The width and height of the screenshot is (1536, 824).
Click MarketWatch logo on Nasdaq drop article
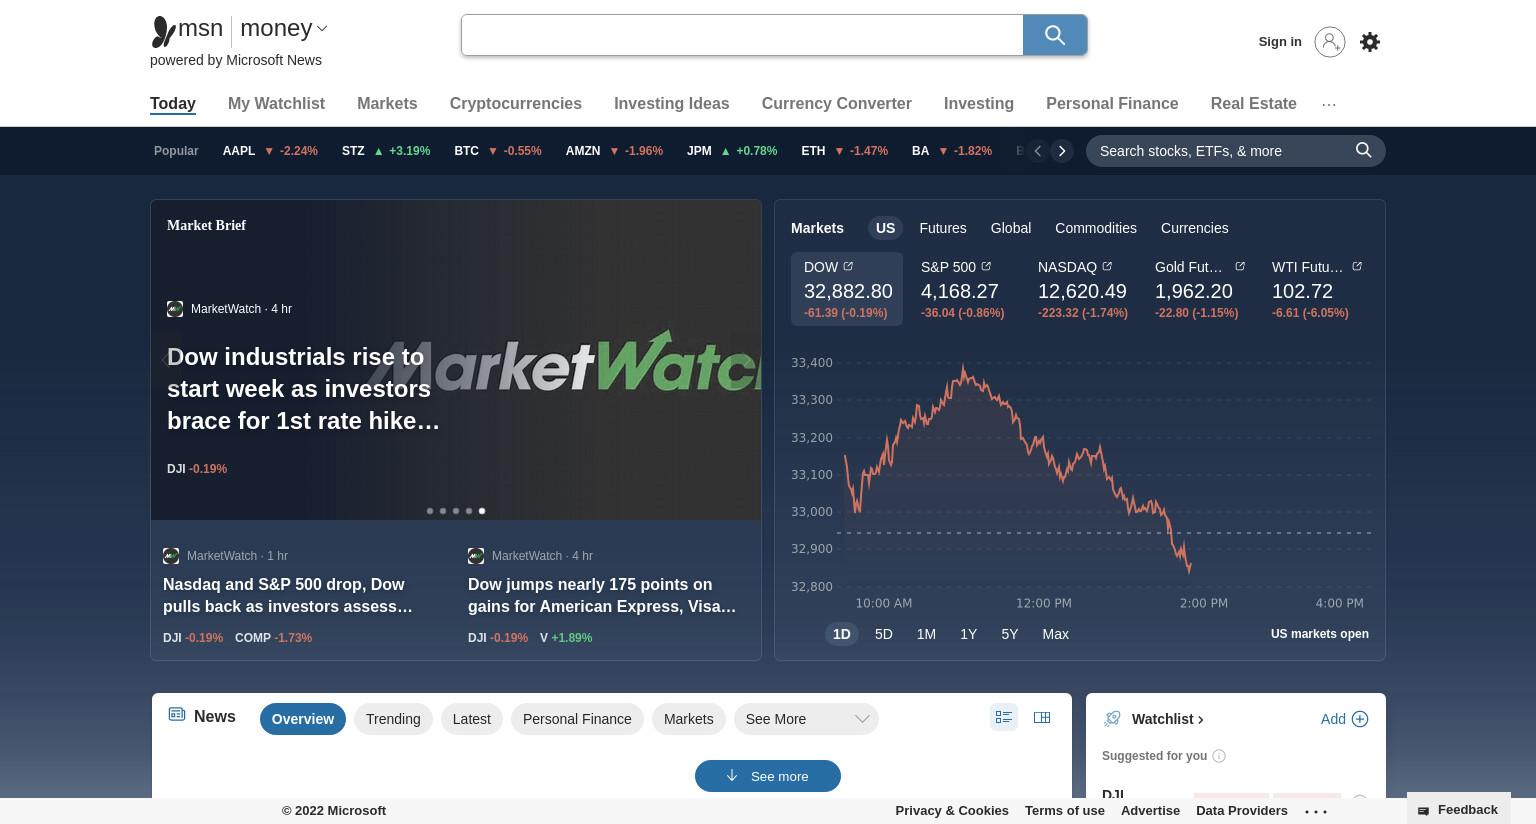[x=171, y=556]
